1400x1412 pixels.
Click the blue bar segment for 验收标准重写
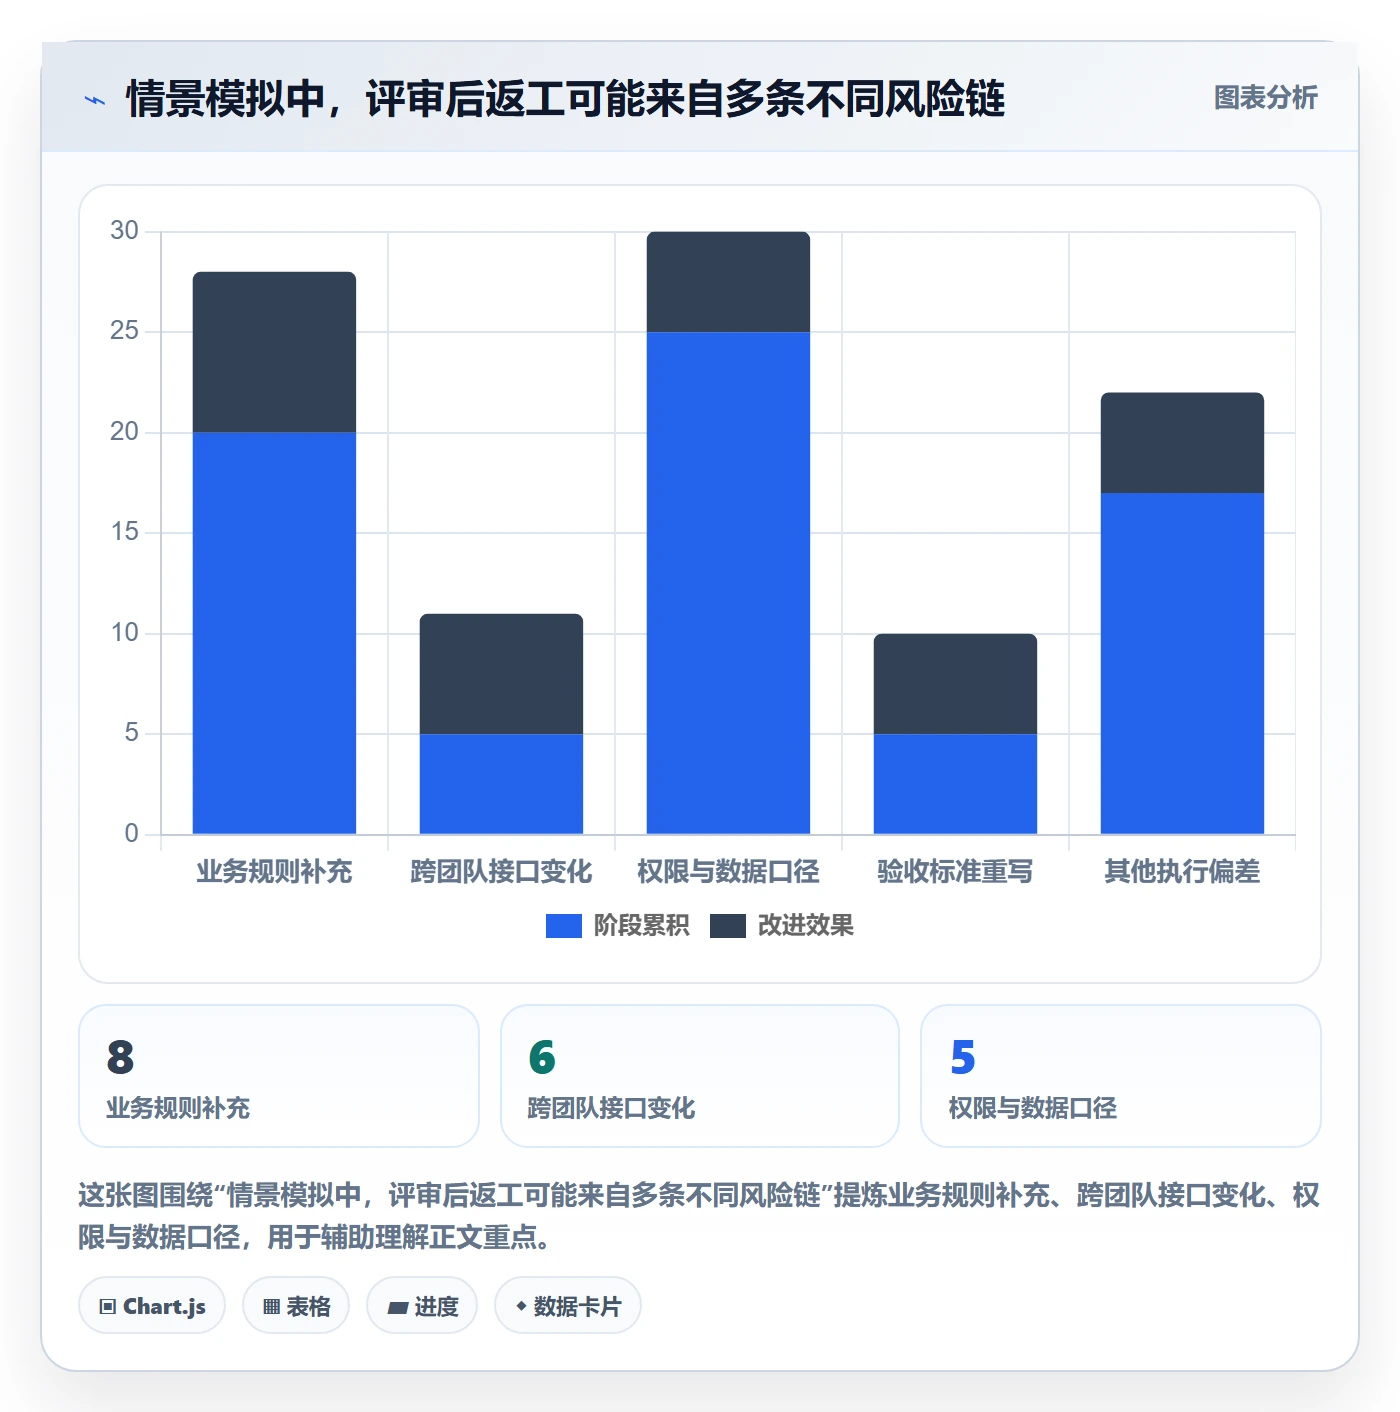coord(955,784)
